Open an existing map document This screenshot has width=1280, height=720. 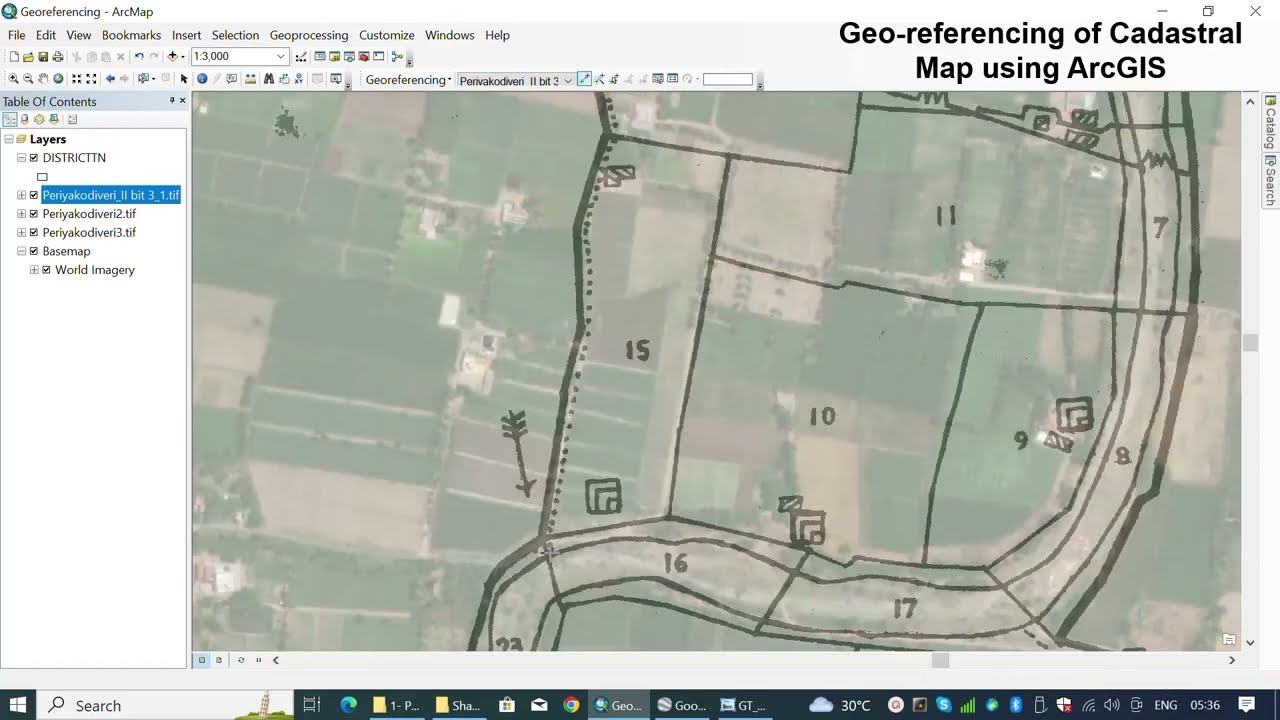click(29, 57)
